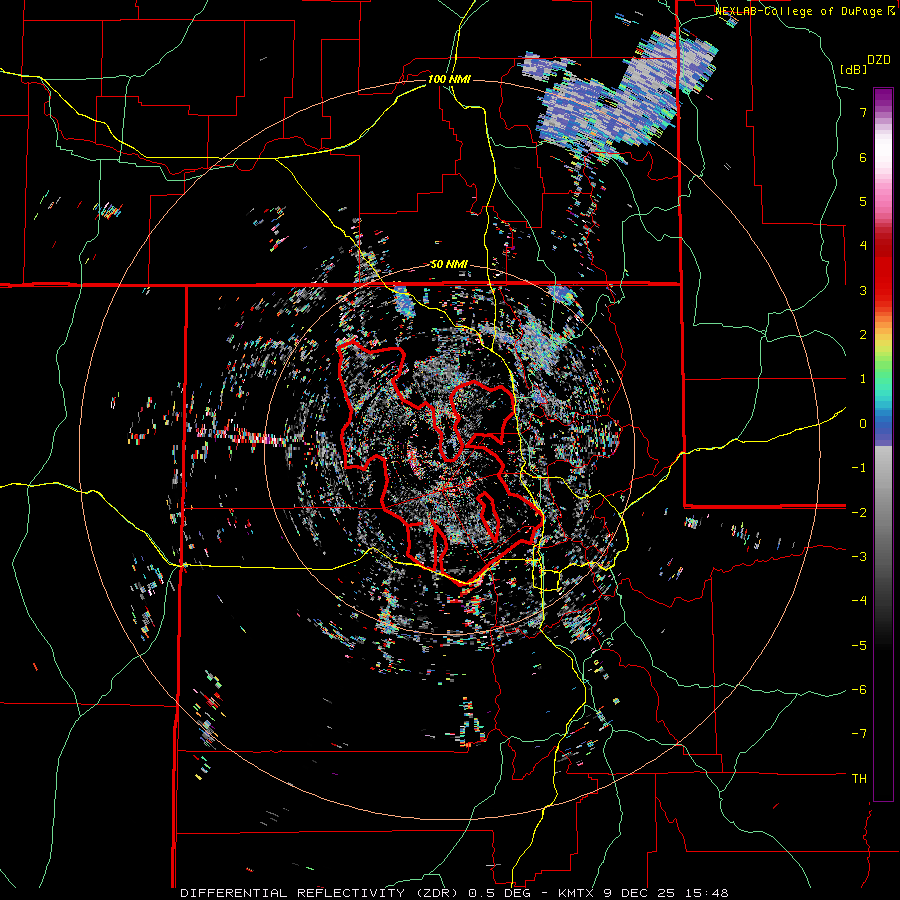Click the 4 value on the color scale

point(863,246)
